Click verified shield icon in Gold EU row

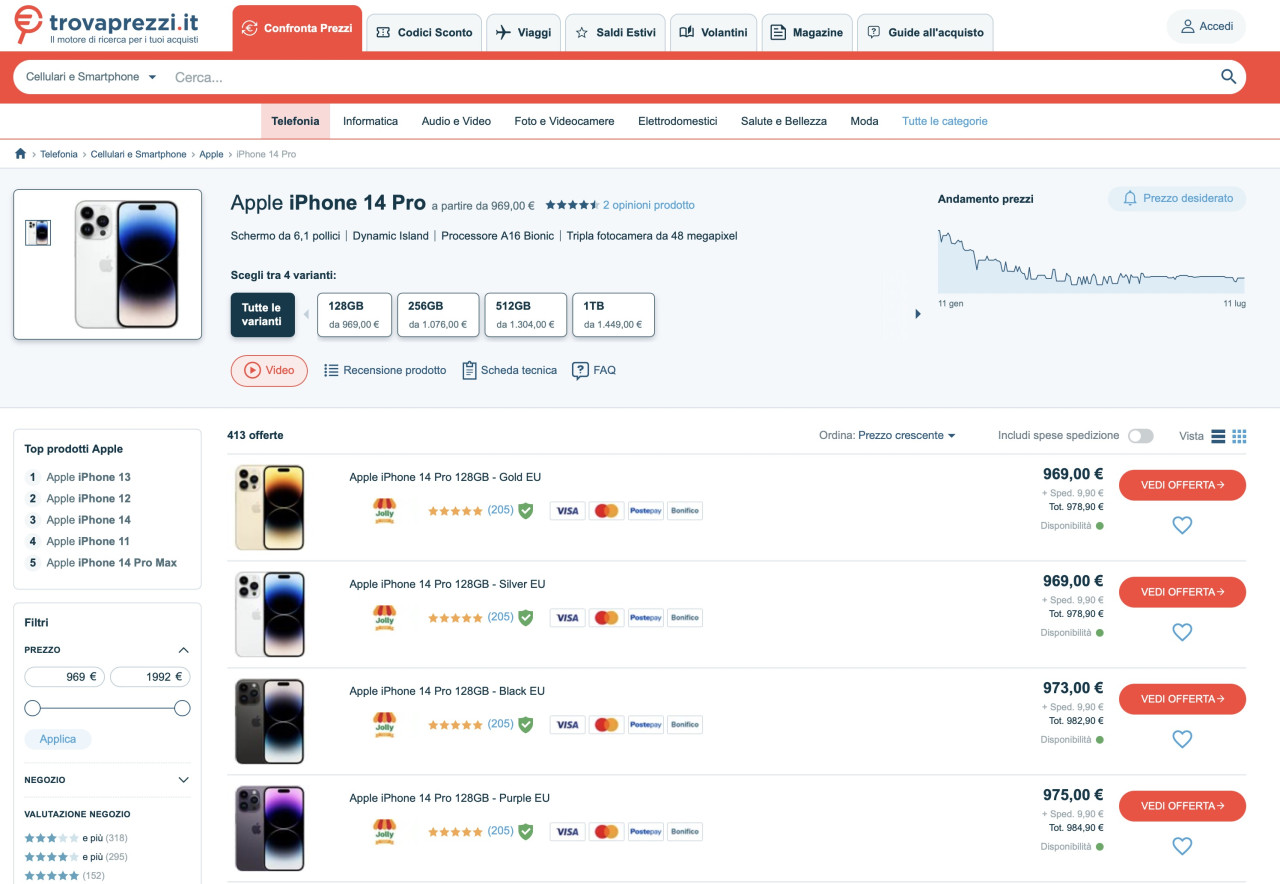[526, 510]
